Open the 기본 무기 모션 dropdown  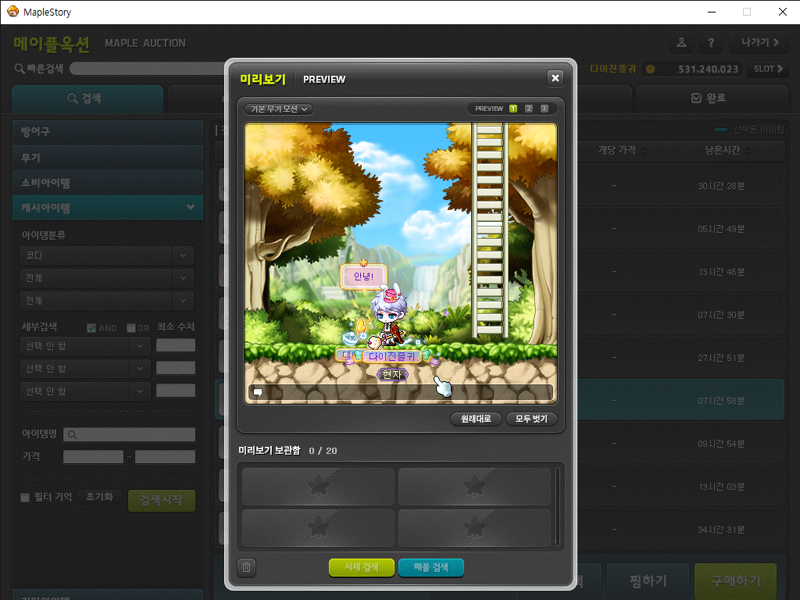coord(279,109)
